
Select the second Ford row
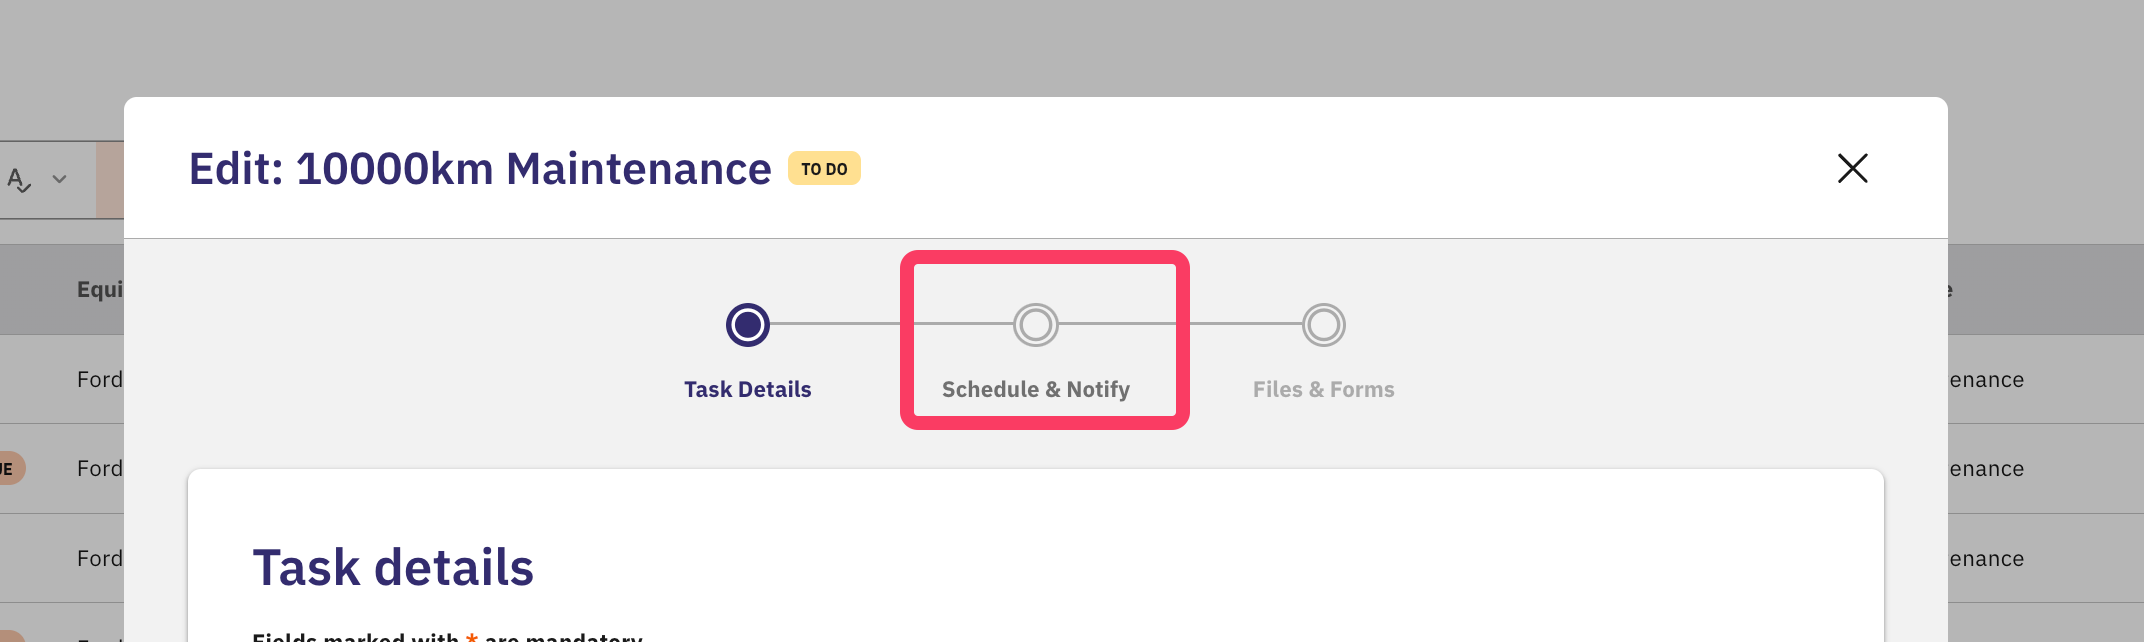coord(100,469)
